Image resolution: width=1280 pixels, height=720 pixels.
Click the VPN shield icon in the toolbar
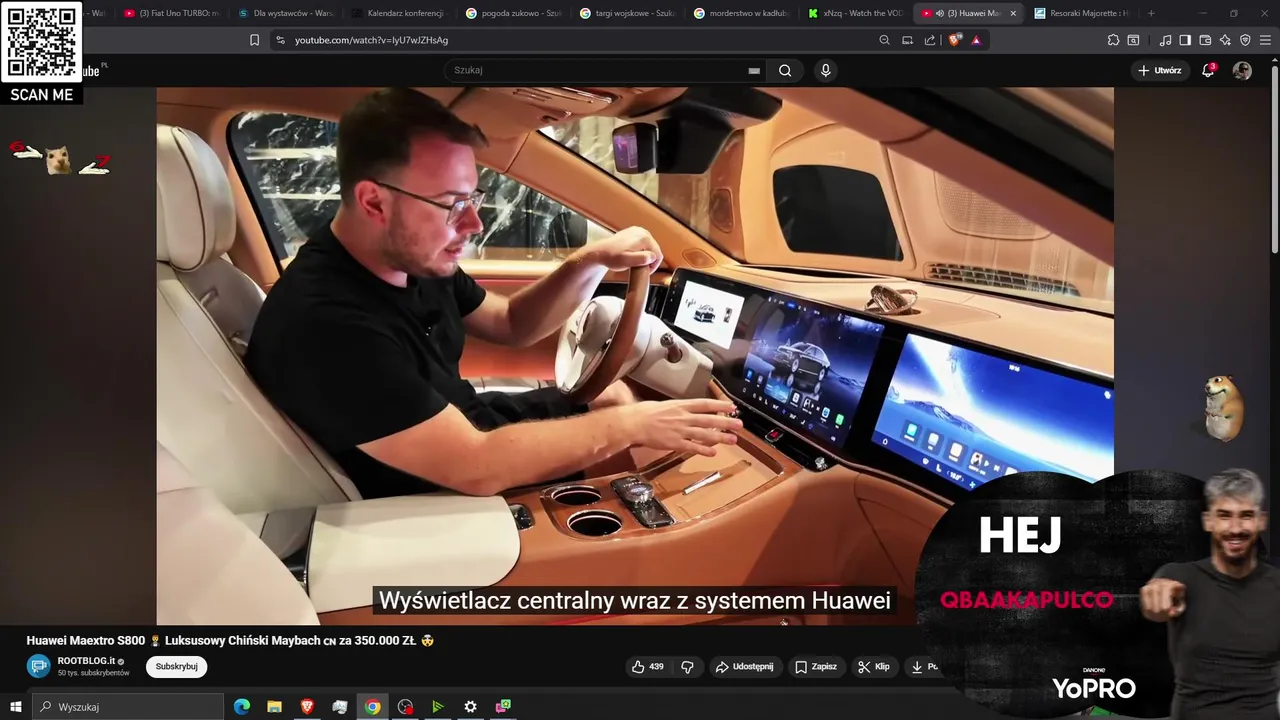(1245, 40)
